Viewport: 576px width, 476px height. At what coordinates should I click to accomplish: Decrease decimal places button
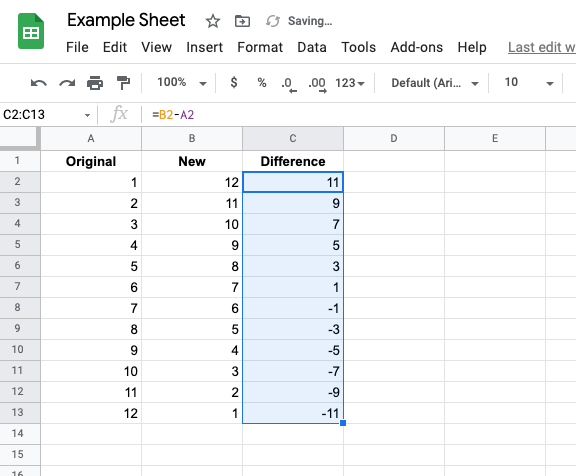pyautogui.click(x=289, y=84)
